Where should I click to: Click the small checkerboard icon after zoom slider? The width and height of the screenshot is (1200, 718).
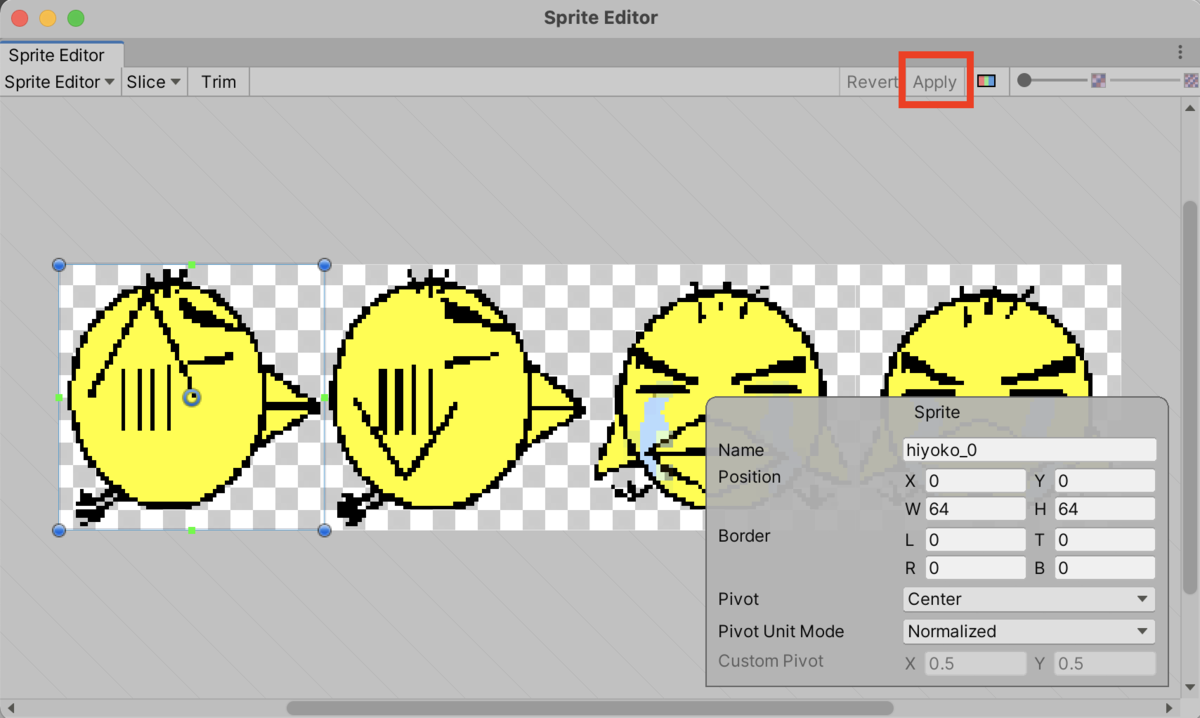tap(1099, 81)
